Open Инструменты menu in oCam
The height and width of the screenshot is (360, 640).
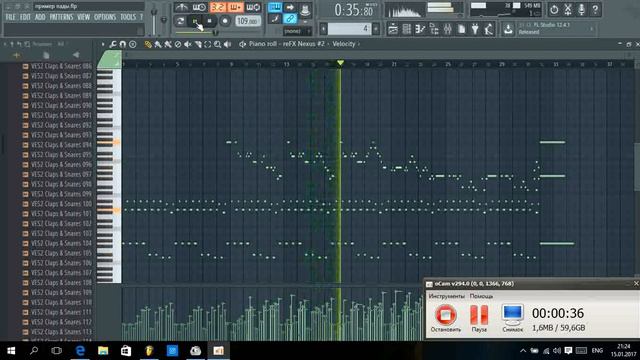coord(447,296)
